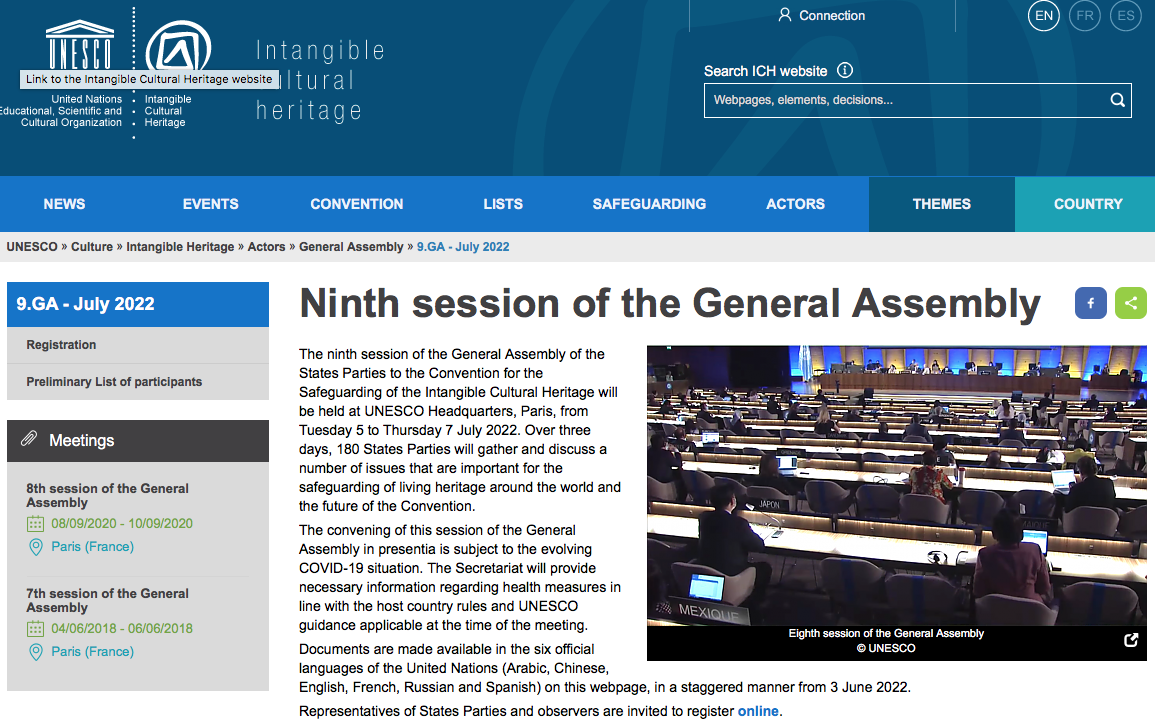Switch language to EN
1155x724 pixels.
tap(1044, 15)
